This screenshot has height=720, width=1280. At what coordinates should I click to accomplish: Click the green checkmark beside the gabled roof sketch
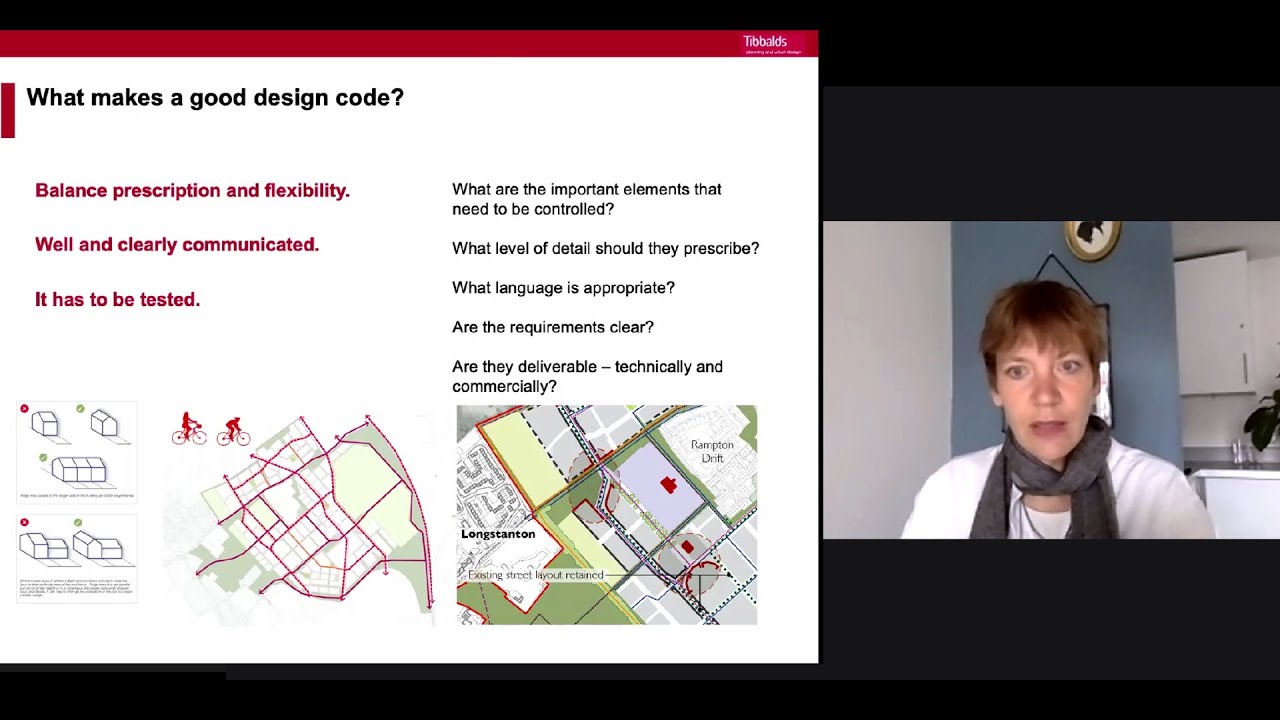point(80,409)
